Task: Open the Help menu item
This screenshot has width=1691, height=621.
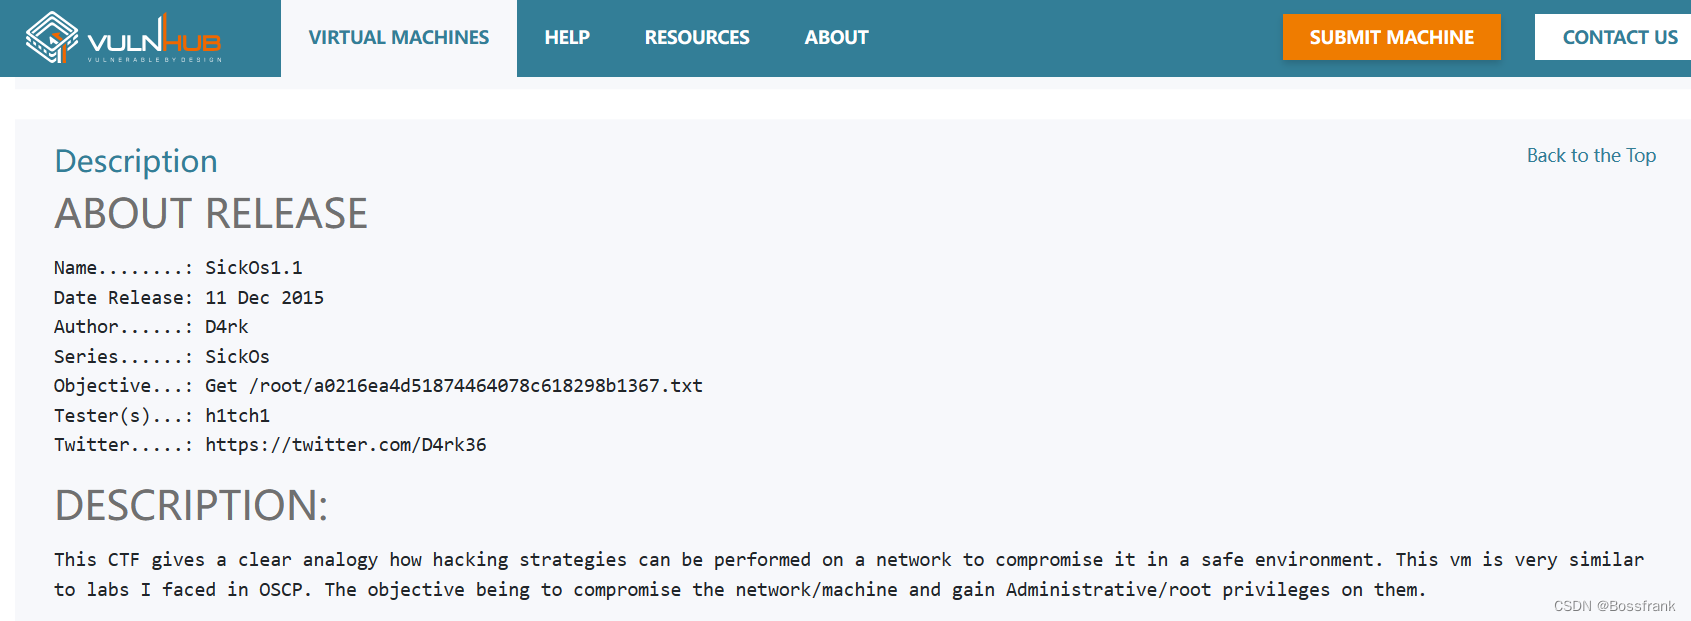Action: pyautogui.click(x=567, y=38)
